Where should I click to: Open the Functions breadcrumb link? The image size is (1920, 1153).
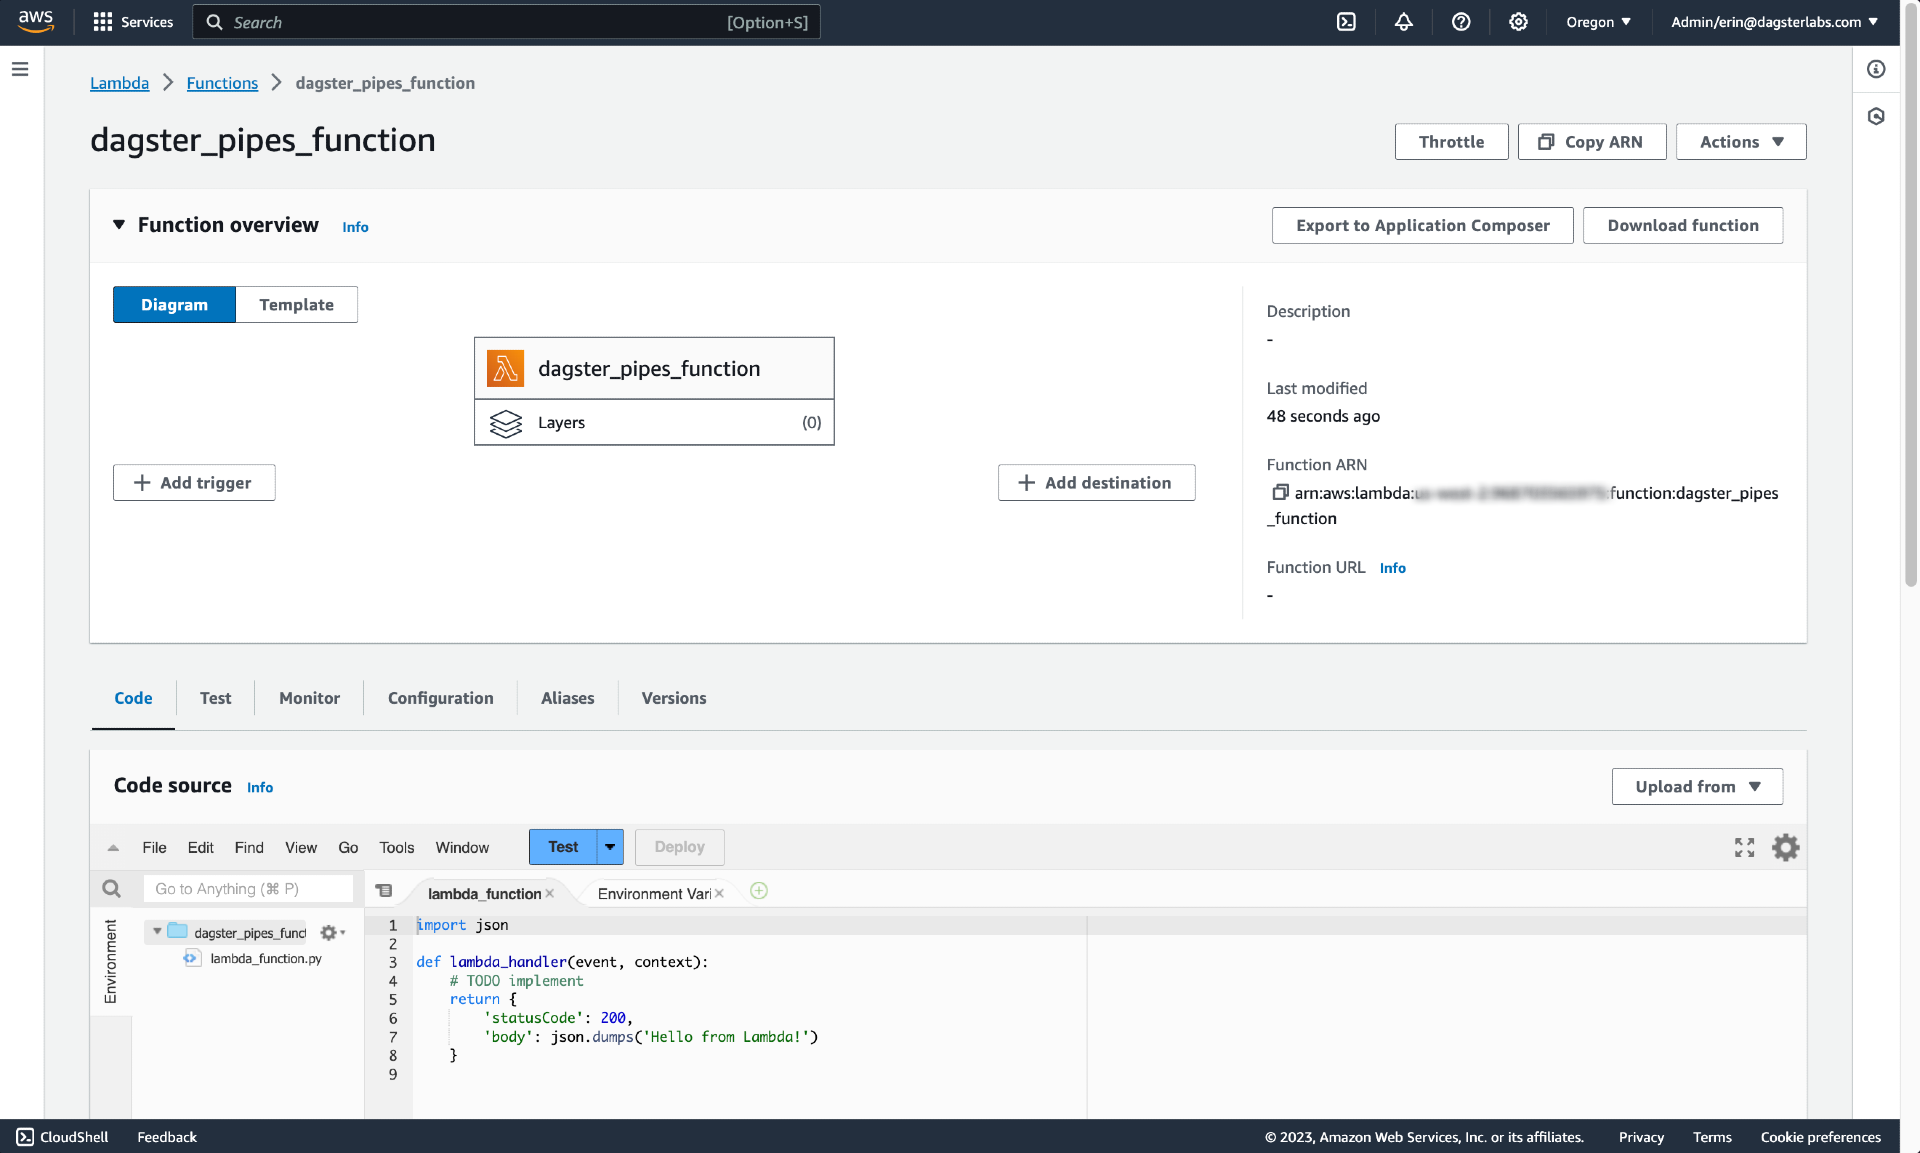(x=222, y=83)
